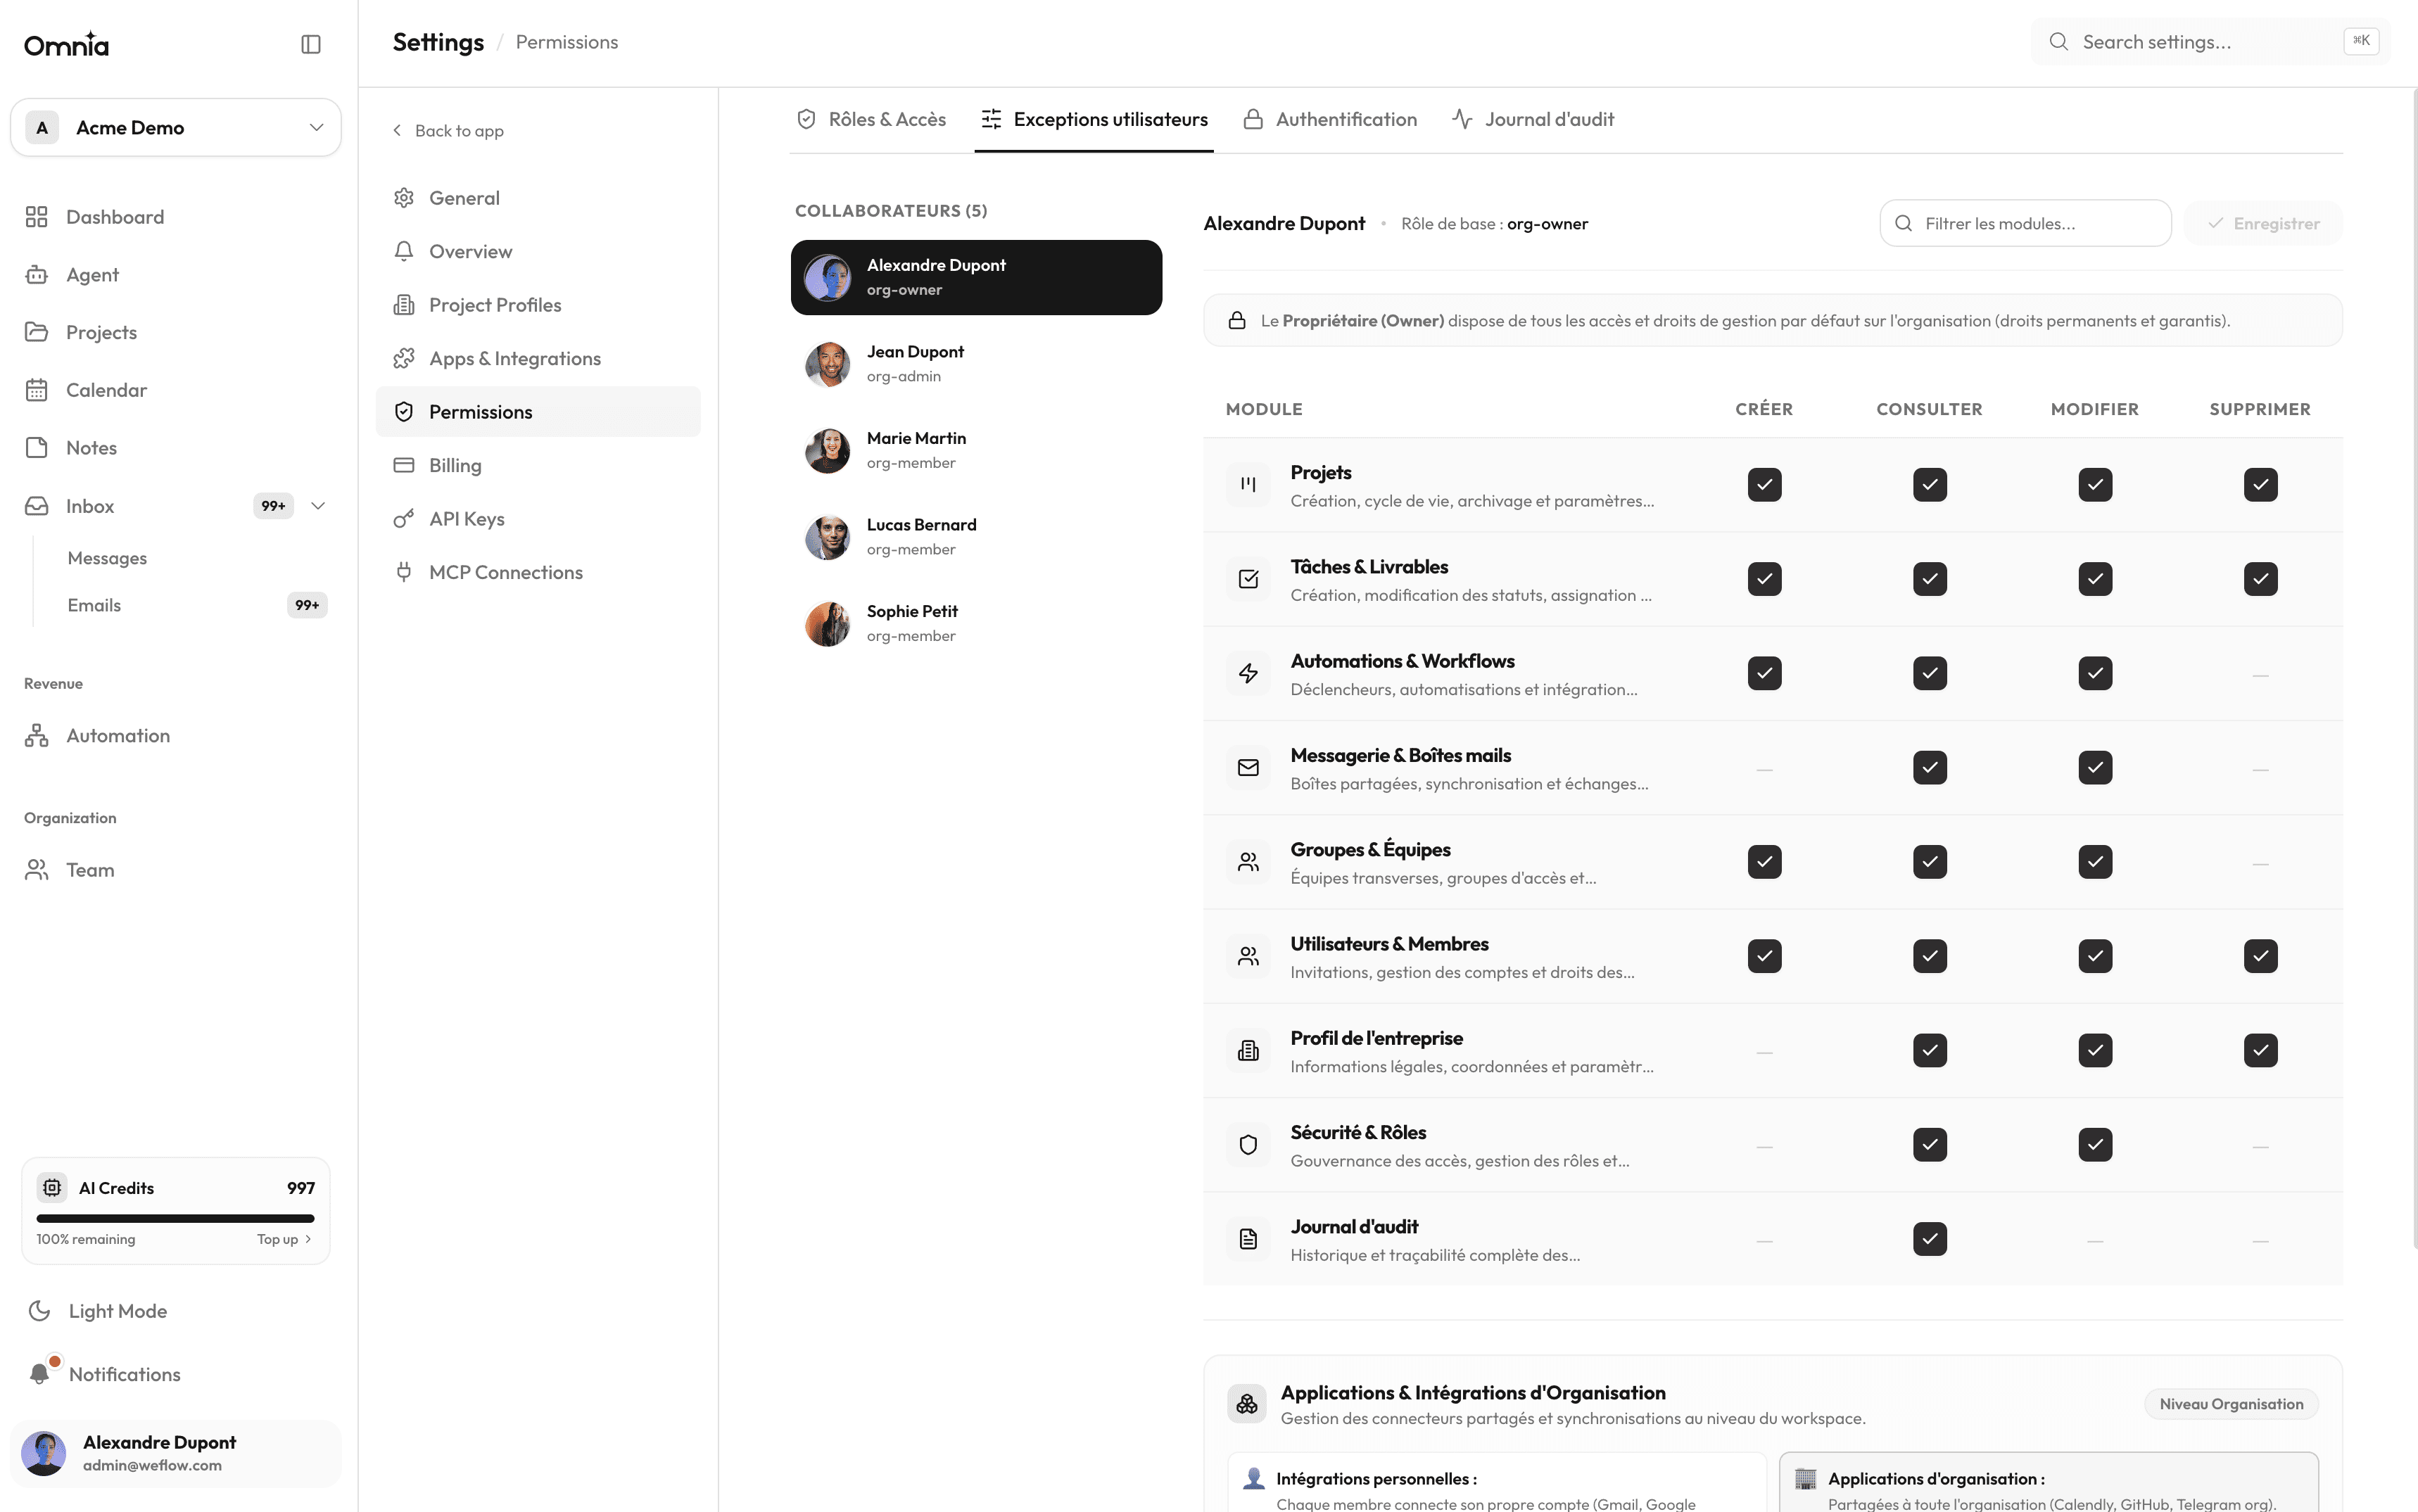Uncheck Créer for Groupes & Équipes
This screenshot has width=2418, height=1512.
click(1764, 862)
